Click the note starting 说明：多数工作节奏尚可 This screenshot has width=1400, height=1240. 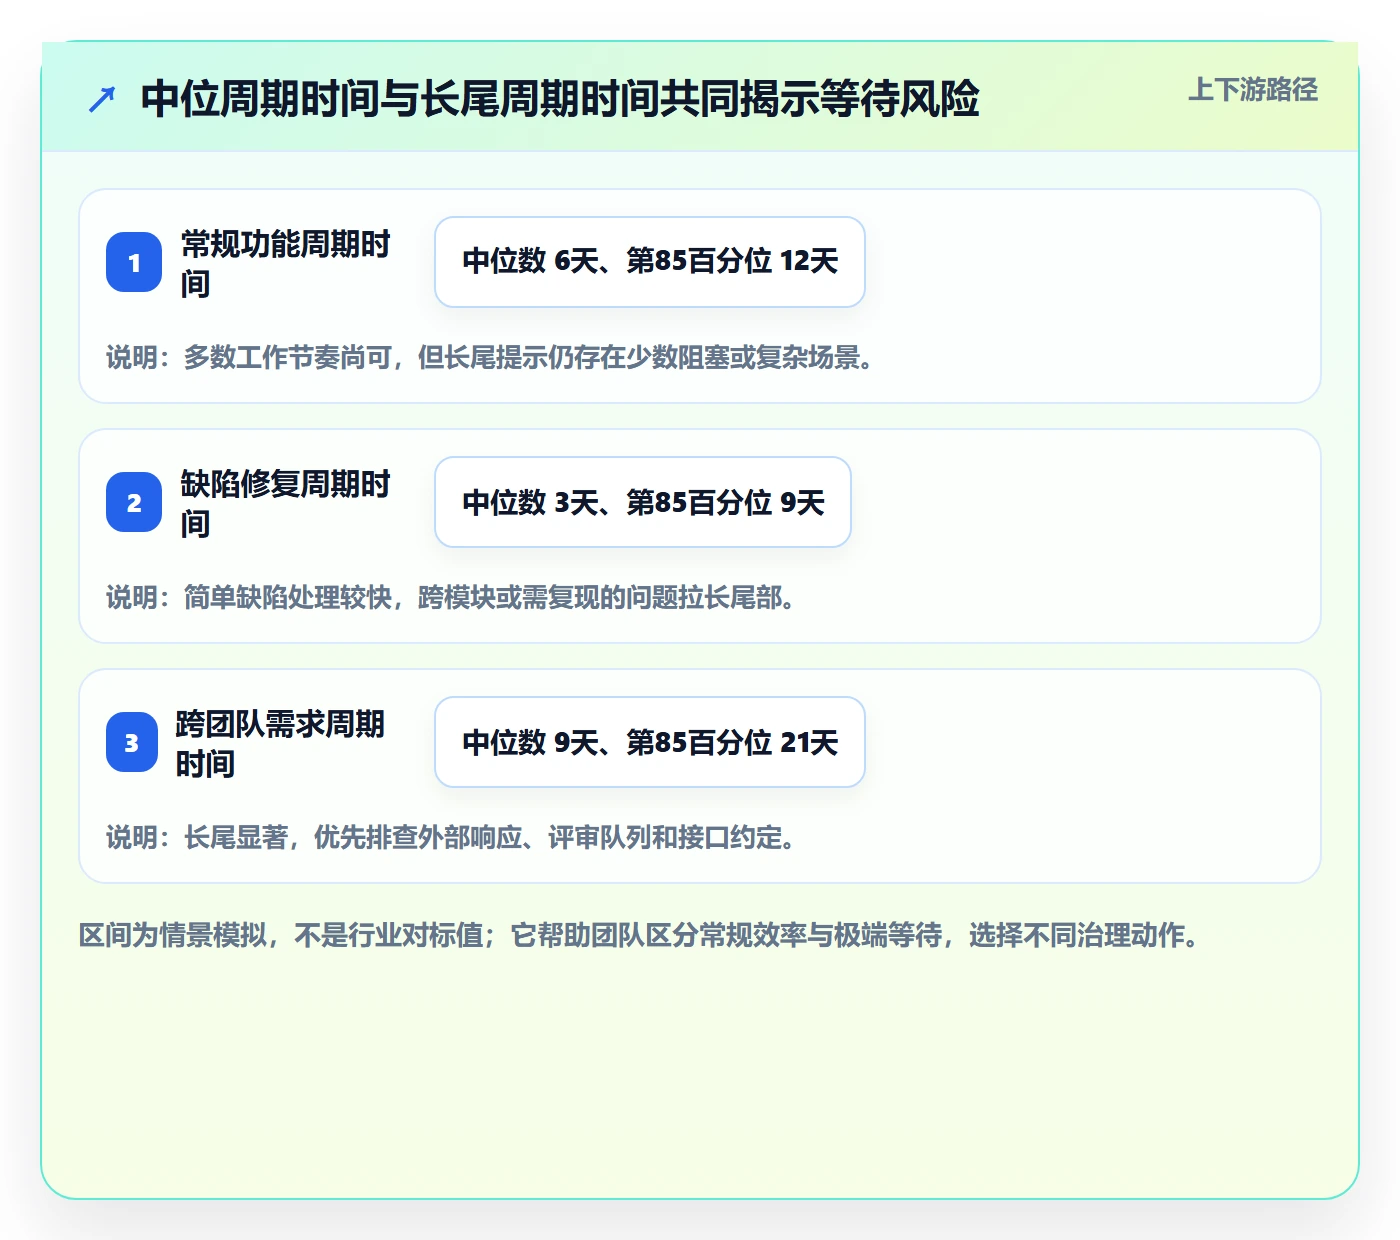(492, 358)
